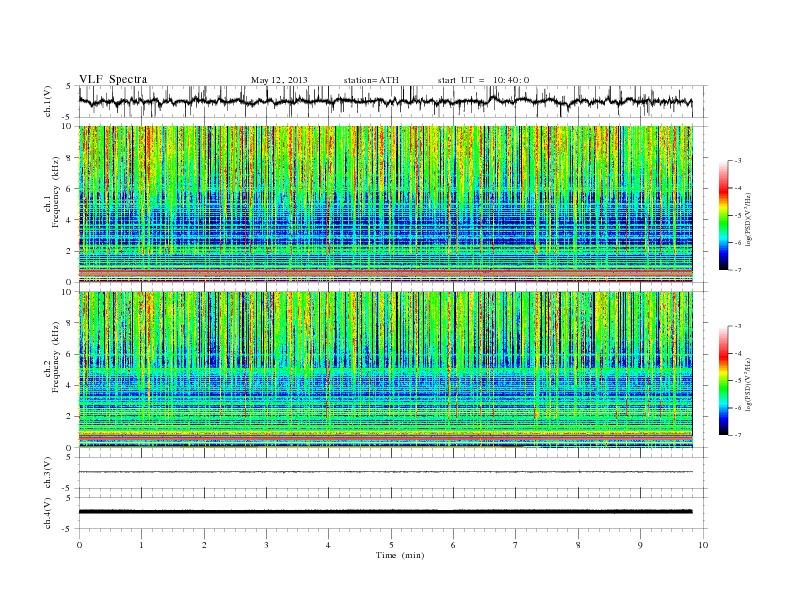Click the ch.1 spectrogram color bar
The height and width of the screenshot is (612, 792).
[723, 215]
